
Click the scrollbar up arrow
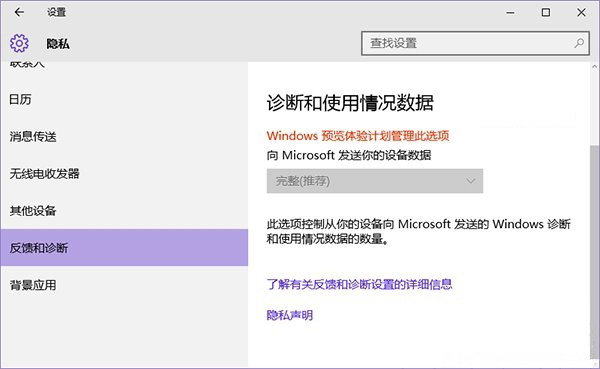click(x=594, y=67)
